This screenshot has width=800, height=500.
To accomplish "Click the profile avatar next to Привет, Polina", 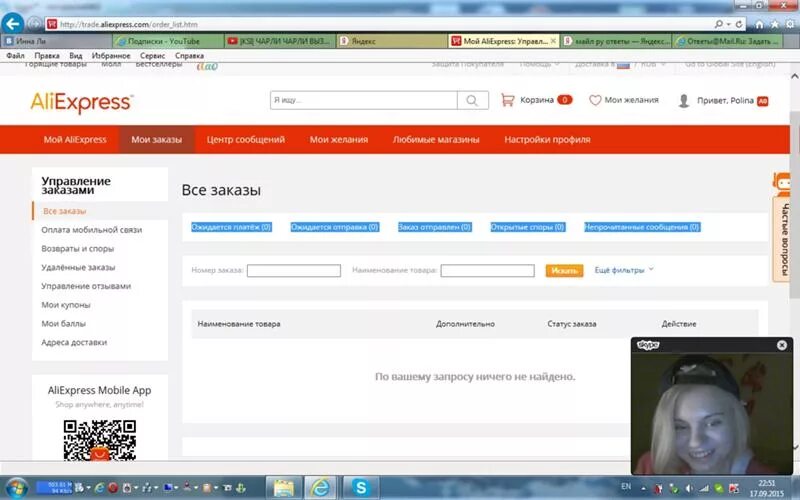I will tap(684, 101).
